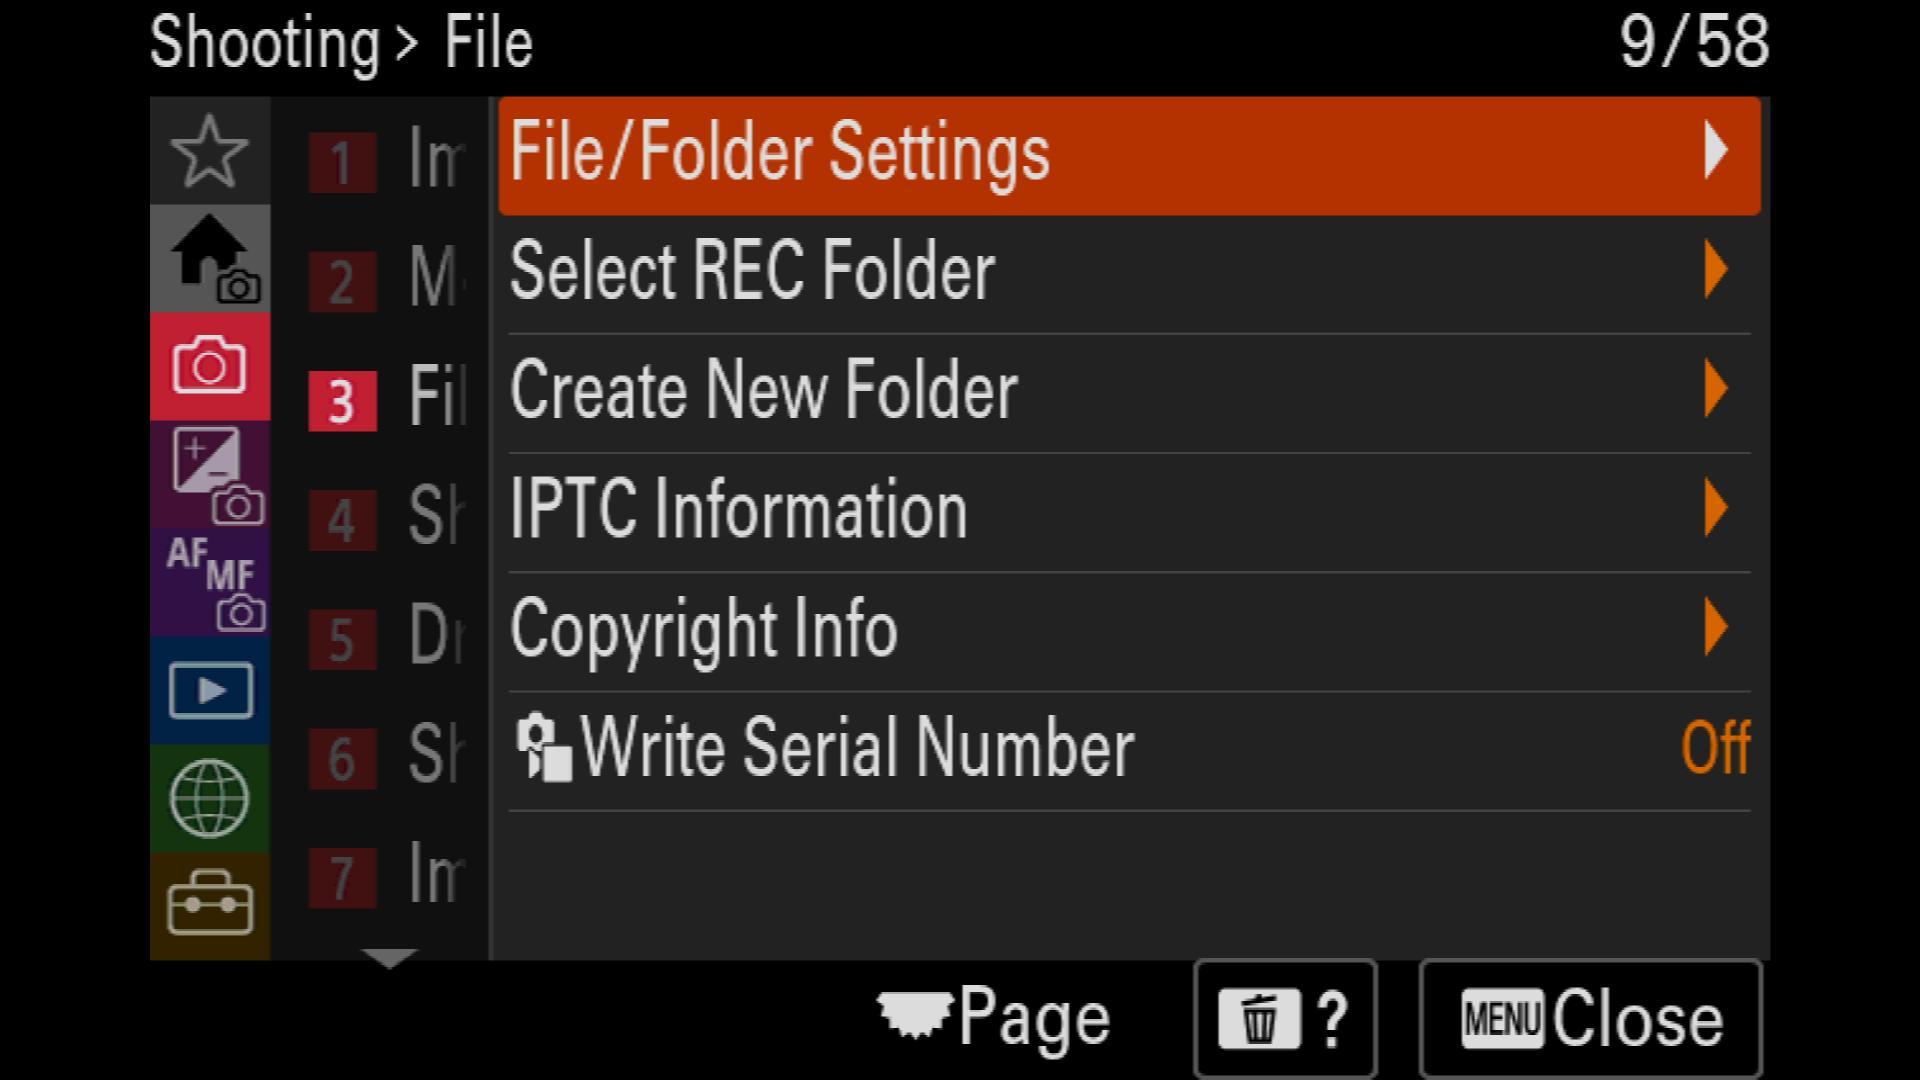Open the Network globe tab
The width and height of the screenshot is (1920, 1080).
pos(210,799)
